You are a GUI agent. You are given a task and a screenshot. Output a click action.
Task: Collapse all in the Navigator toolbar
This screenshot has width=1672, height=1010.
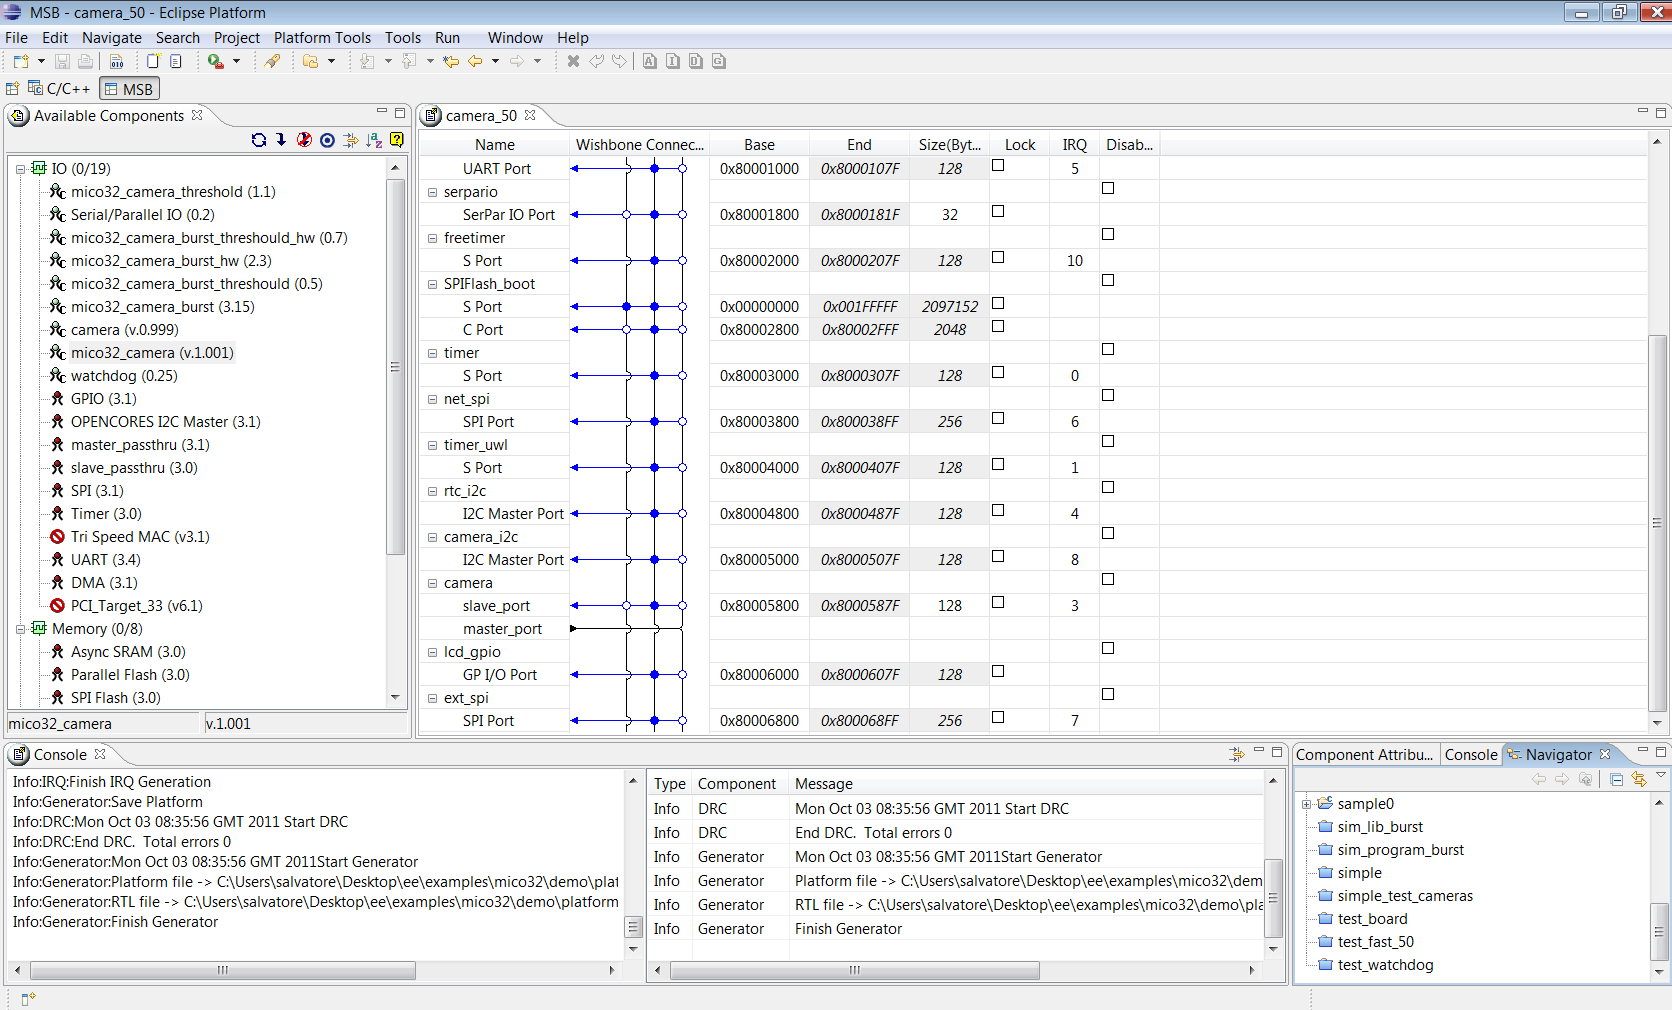tap(1617, 780)
